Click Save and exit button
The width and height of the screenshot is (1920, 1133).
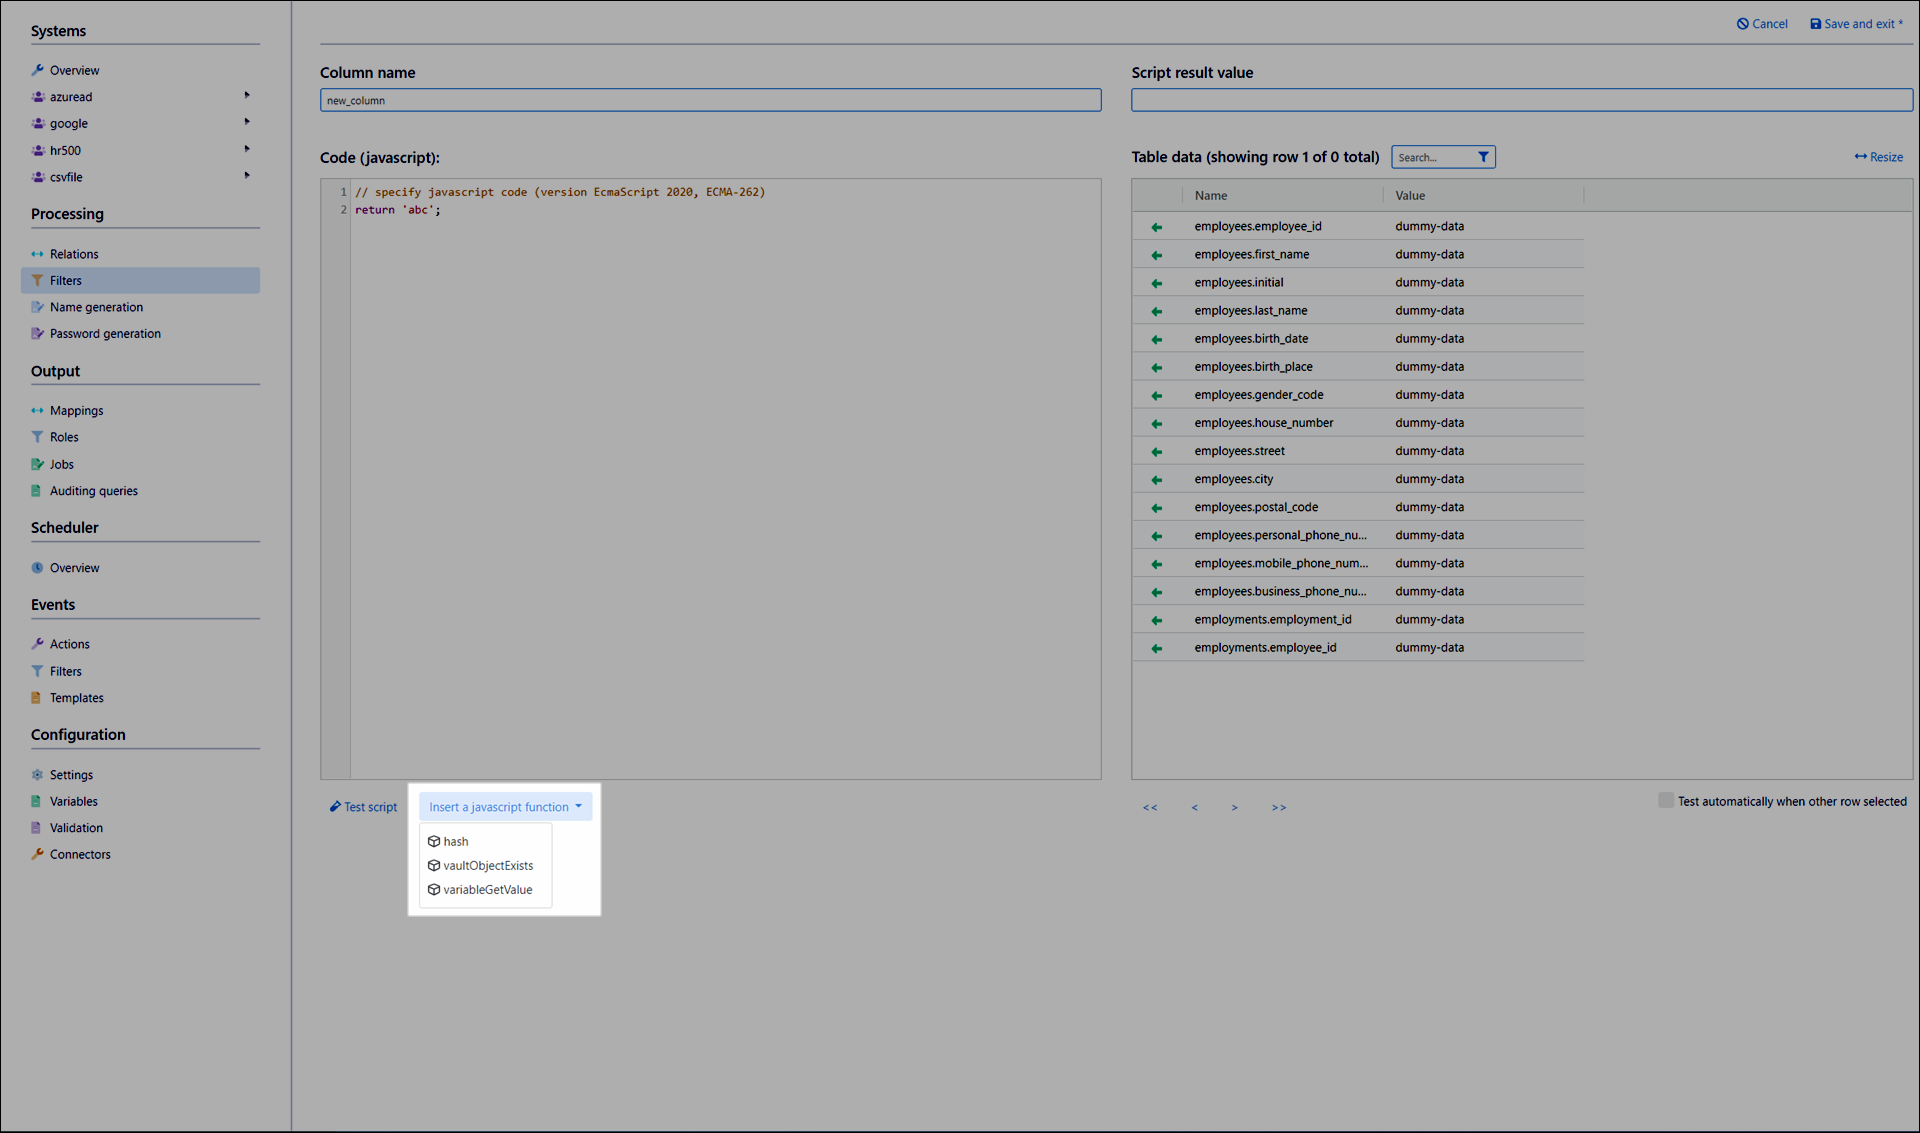point(1856,24)
